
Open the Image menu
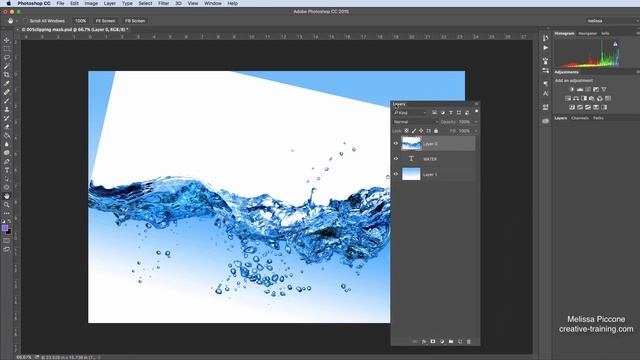91,3
